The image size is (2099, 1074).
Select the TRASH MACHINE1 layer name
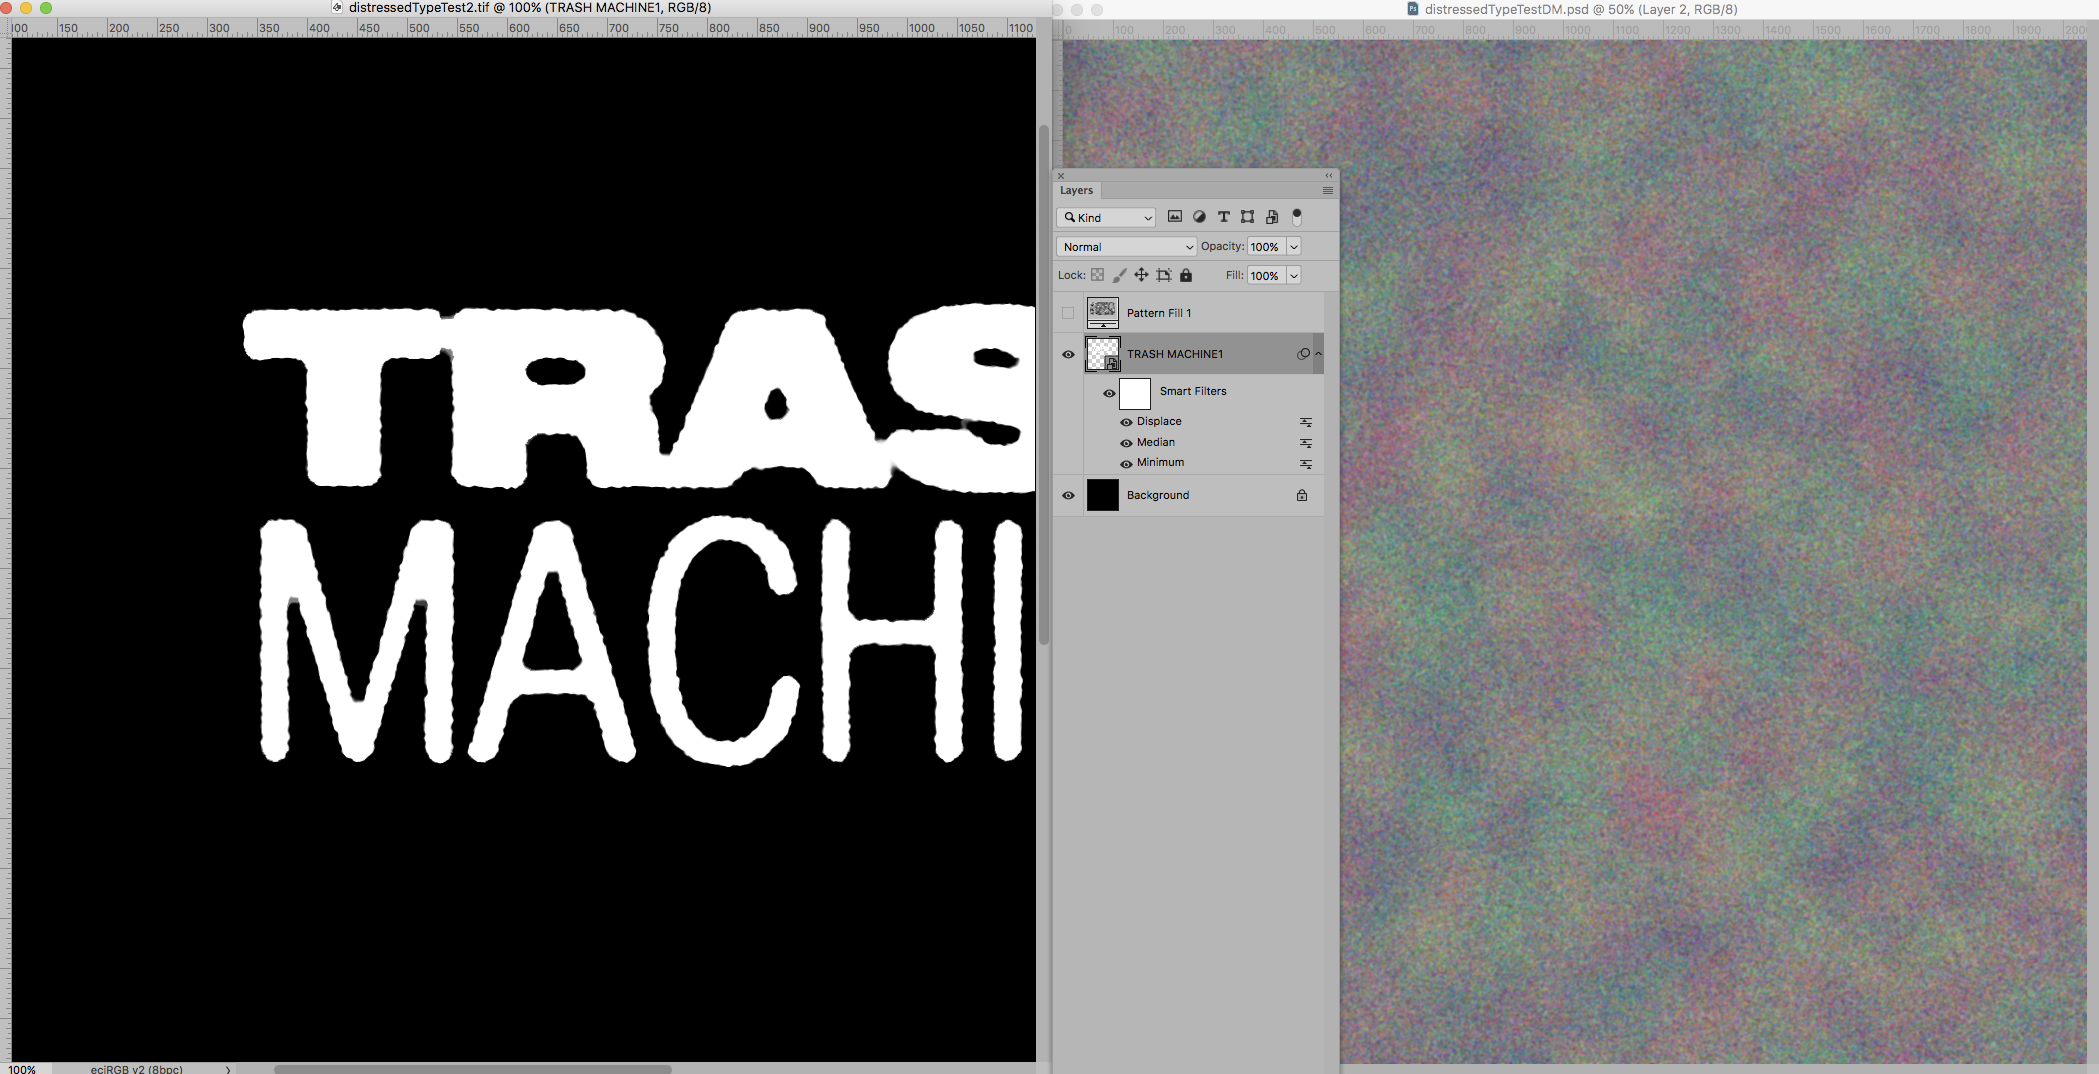[1175, 354]
